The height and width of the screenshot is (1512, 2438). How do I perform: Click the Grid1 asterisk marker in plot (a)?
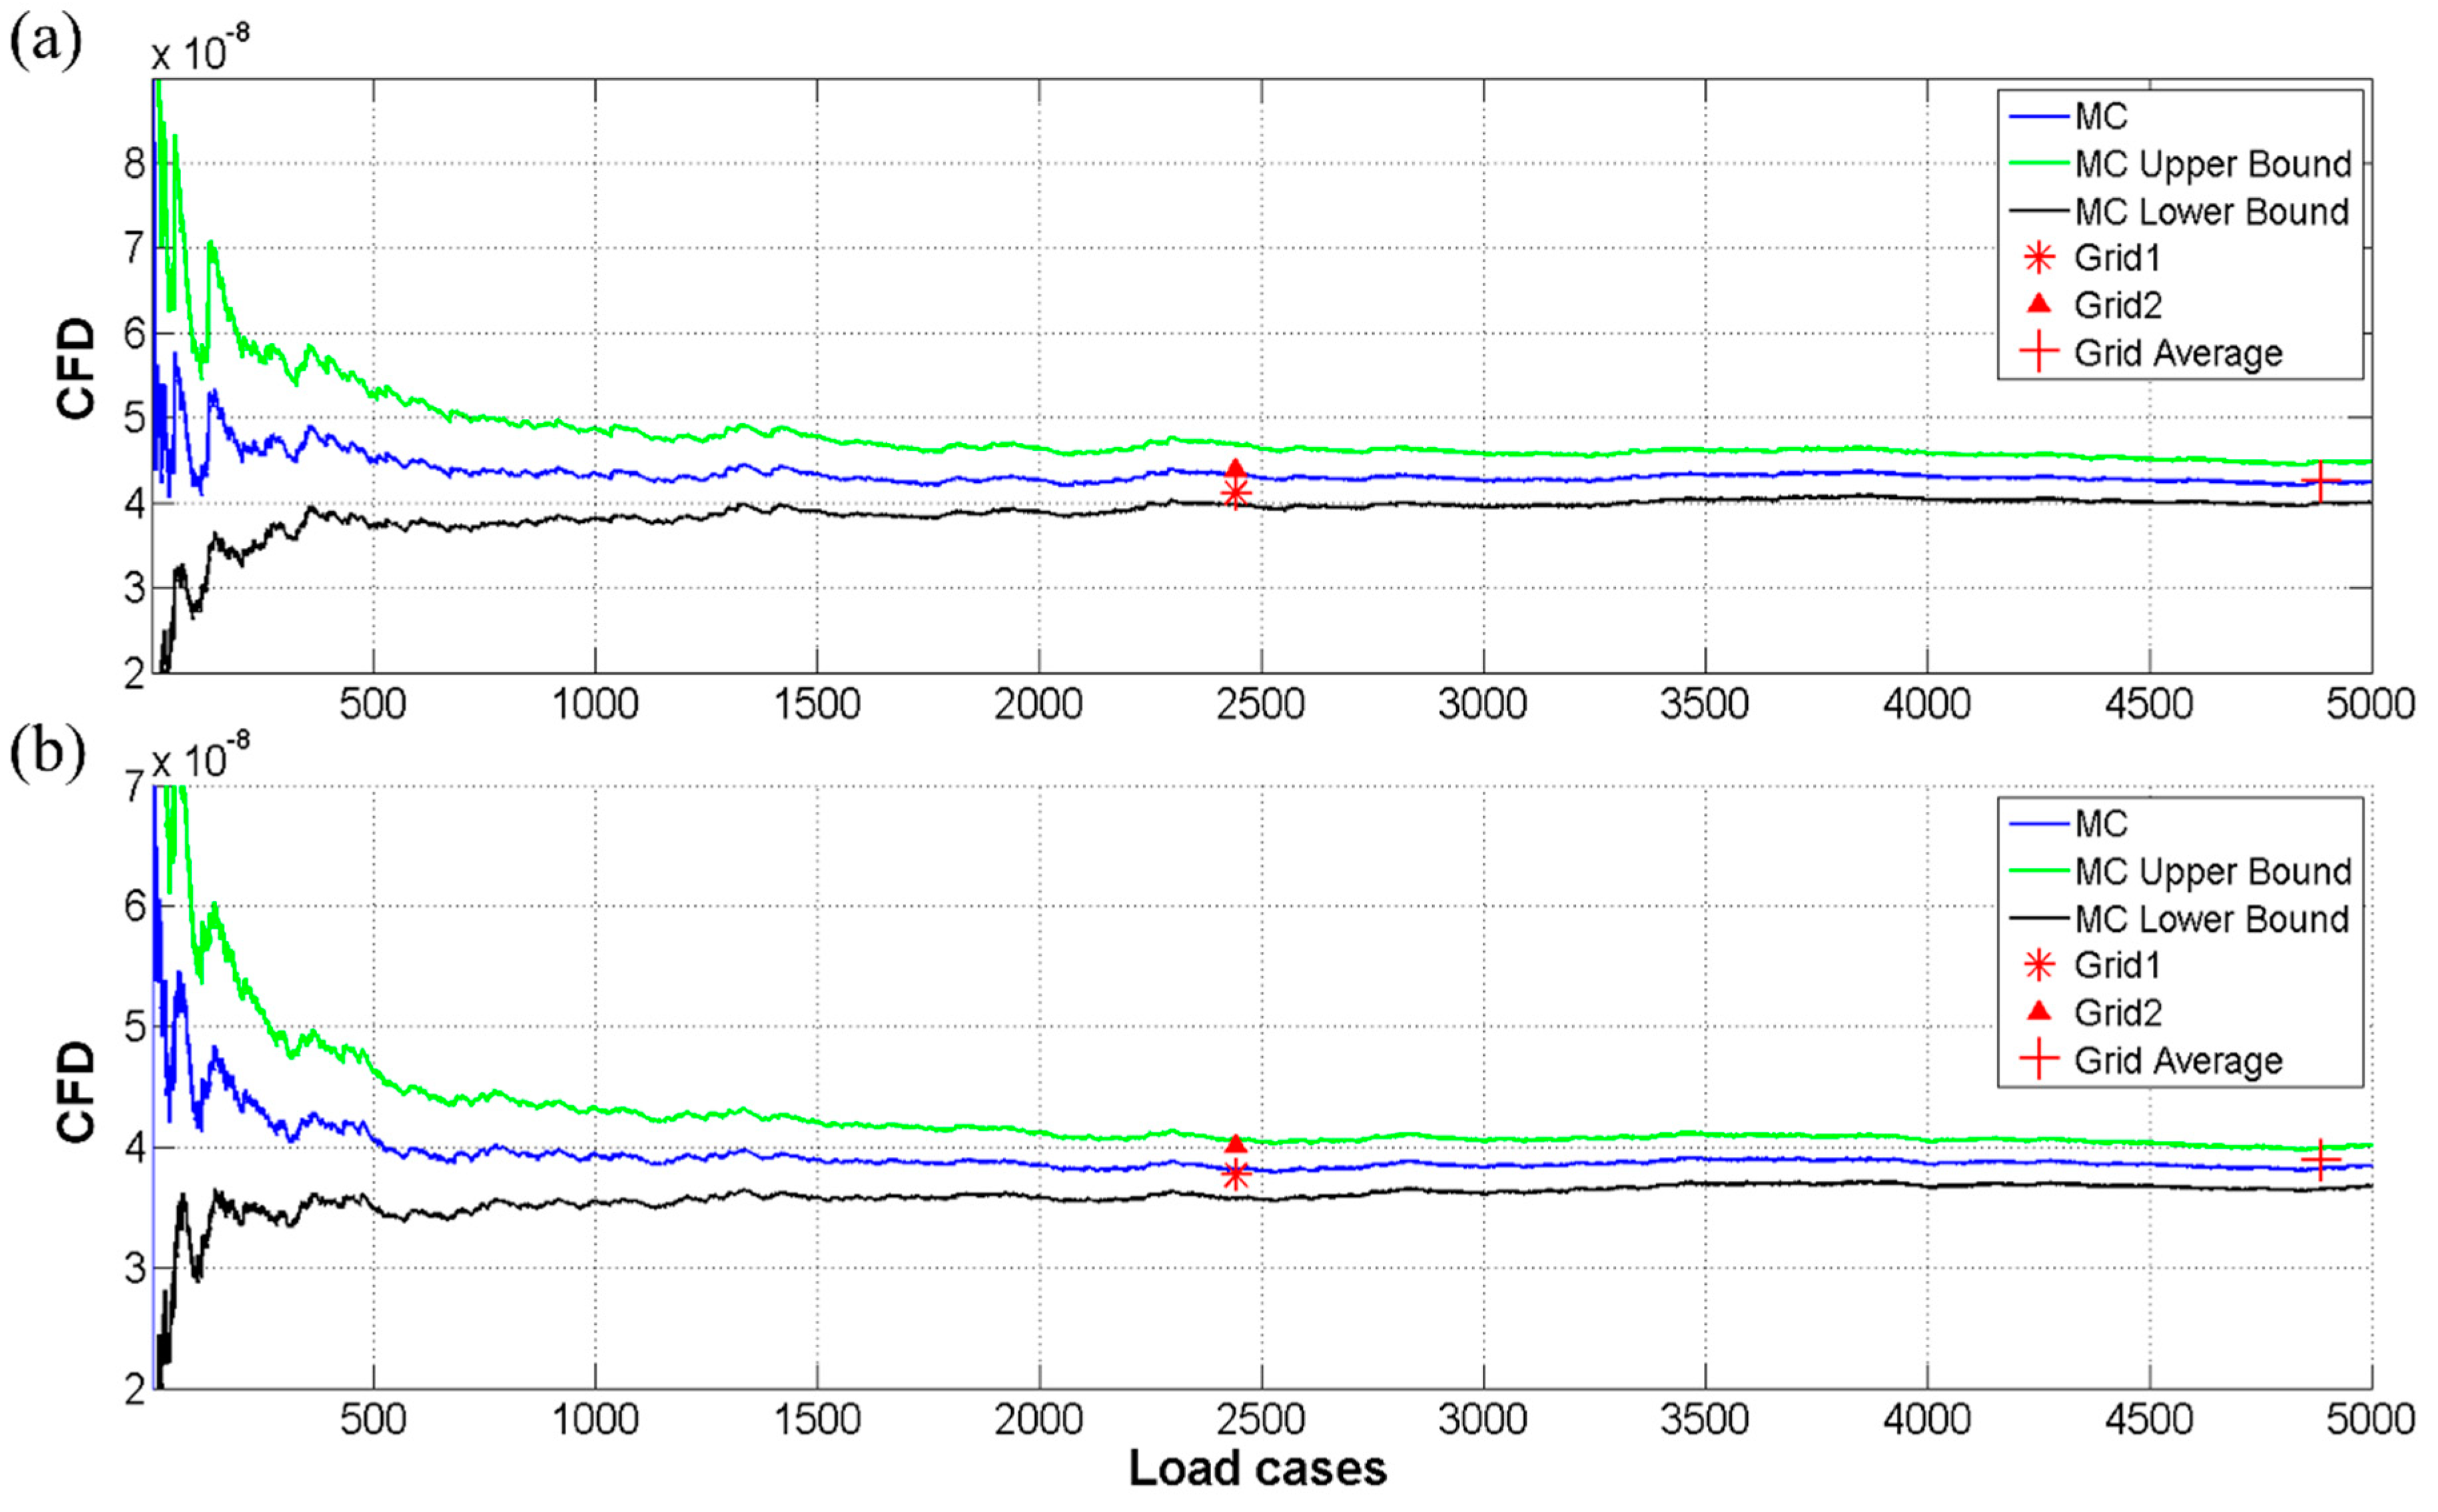1236,492
